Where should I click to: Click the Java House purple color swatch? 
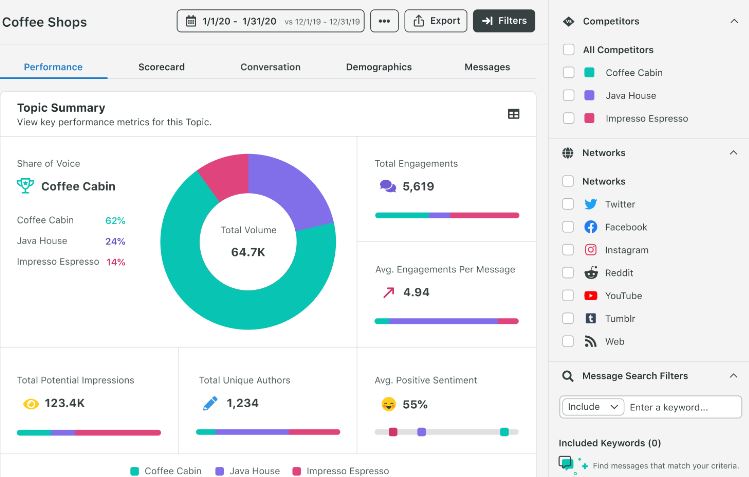pos(589,95)
